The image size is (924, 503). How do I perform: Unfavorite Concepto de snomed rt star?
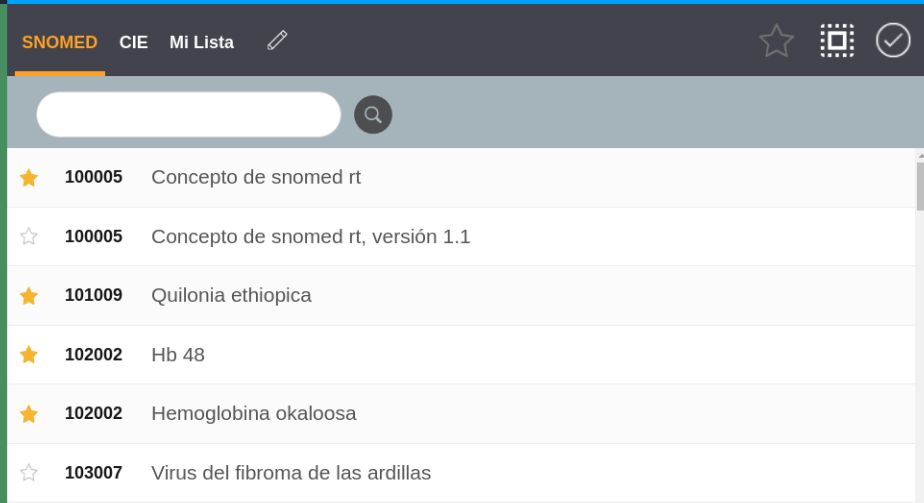(29, 178)
